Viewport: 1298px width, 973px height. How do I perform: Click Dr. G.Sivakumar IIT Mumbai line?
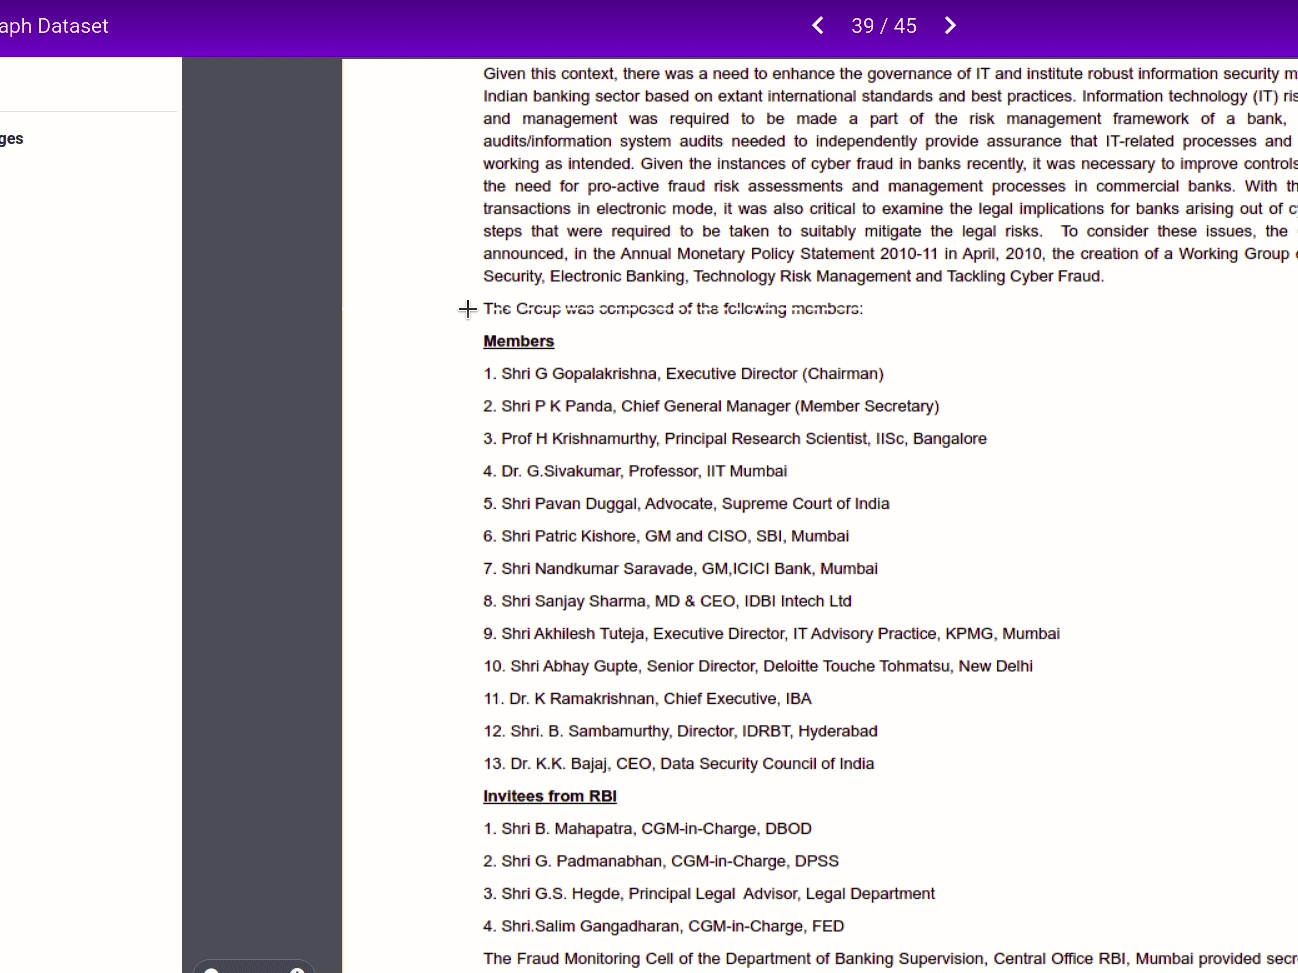pos(635,471)
